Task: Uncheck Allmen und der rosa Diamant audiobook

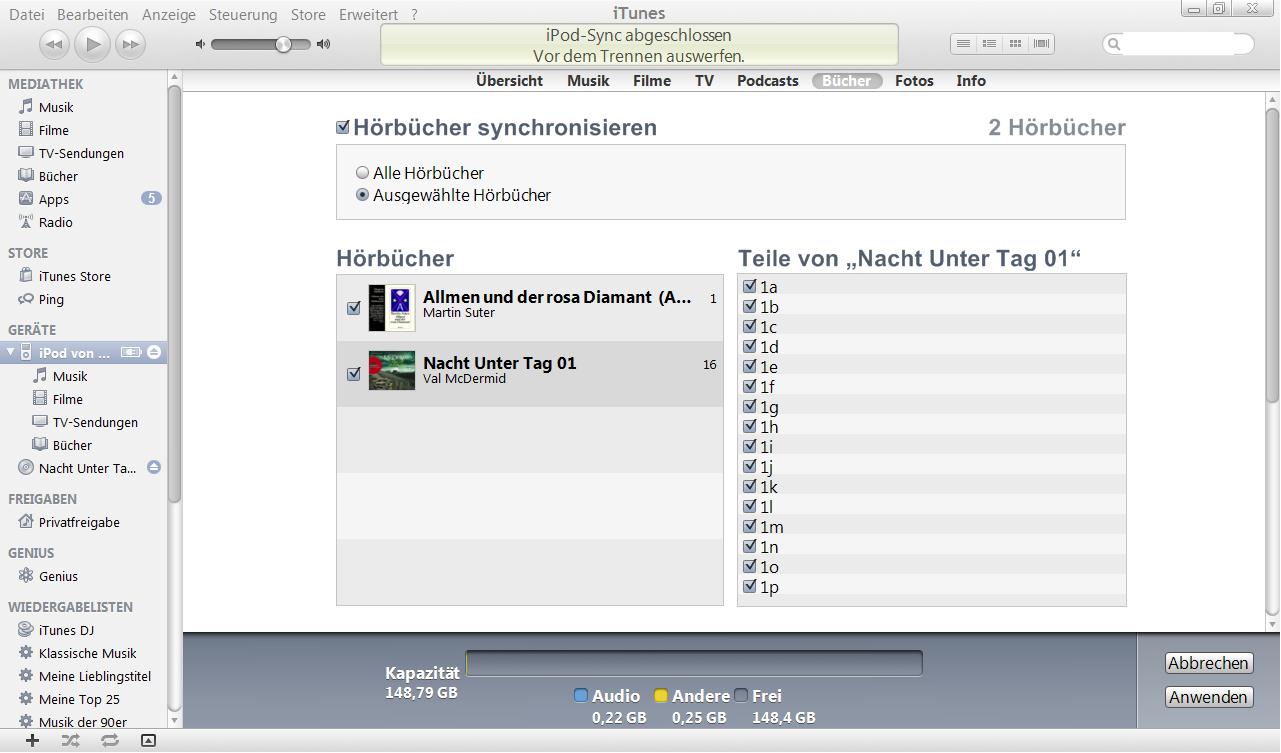Action: pos(353,308)
